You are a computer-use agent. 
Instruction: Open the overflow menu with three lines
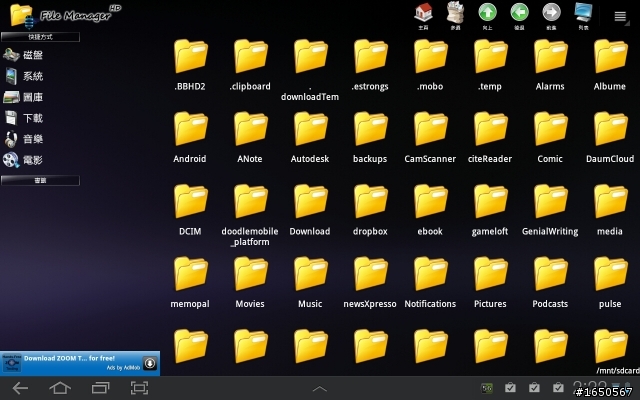point(620,16)
